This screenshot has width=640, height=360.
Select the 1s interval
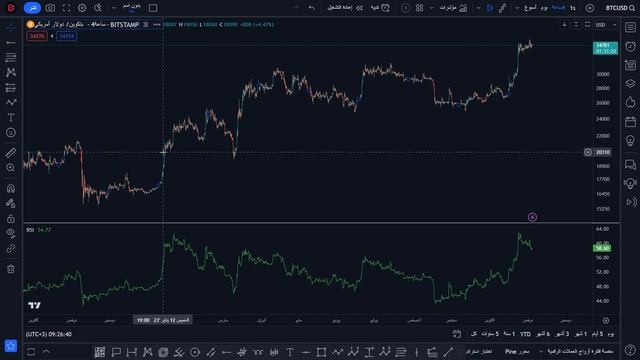click(x=573, y=8)
